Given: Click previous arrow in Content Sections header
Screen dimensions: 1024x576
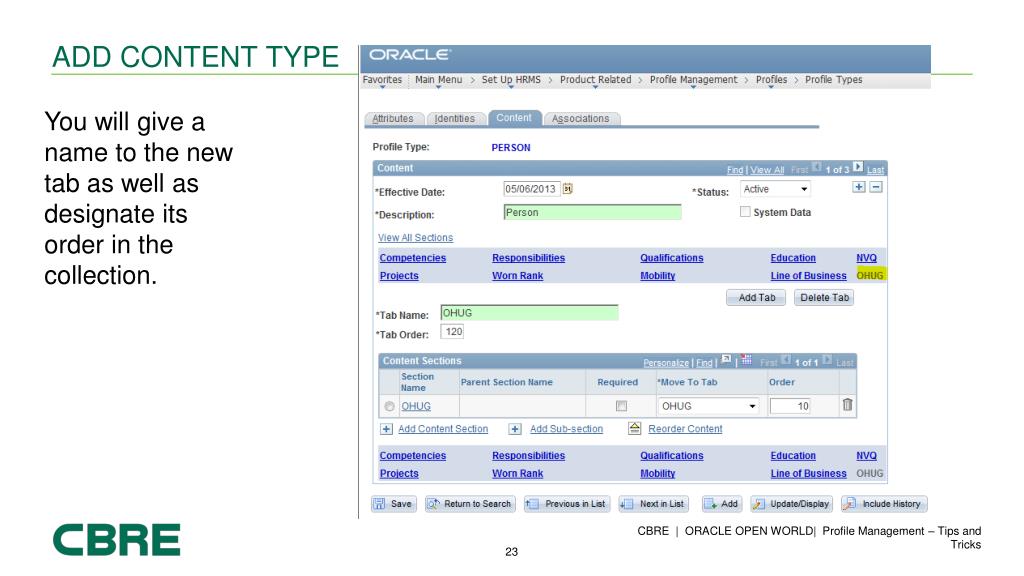Looking at the screenshot, I should coord(786,360).
